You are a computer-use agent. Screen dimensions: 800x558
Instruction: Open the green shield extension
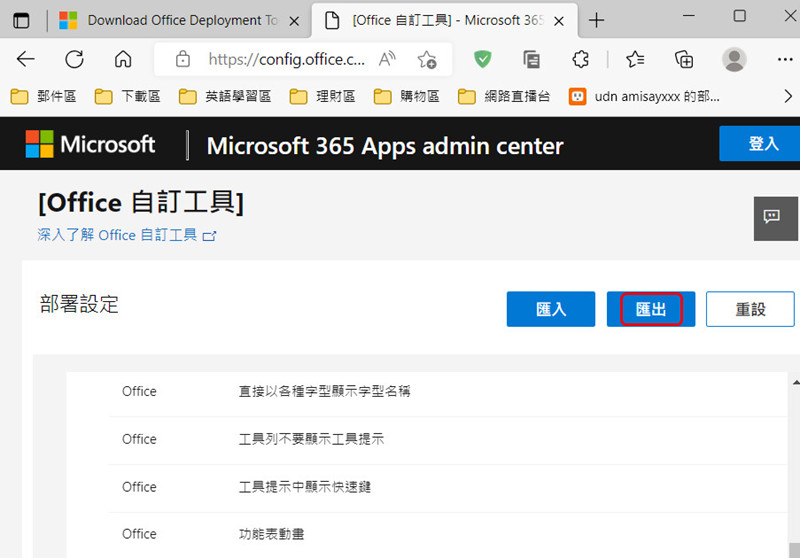click(482, 59)
